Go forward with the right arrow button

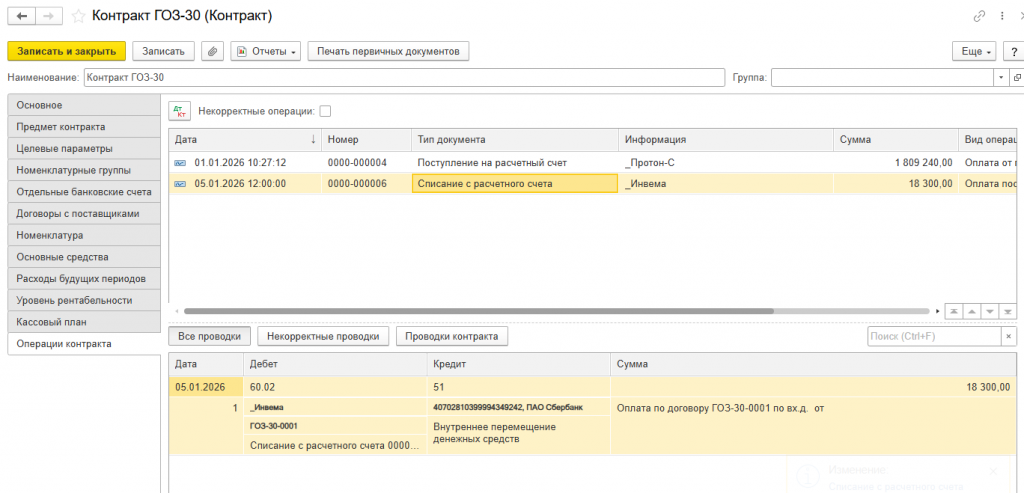[50, 16]
